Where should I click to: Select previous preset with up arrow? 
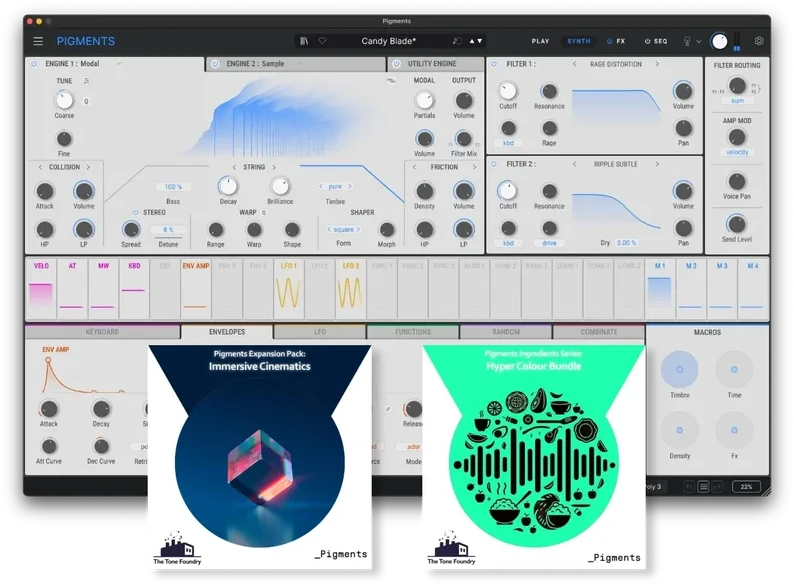point(472,41)
